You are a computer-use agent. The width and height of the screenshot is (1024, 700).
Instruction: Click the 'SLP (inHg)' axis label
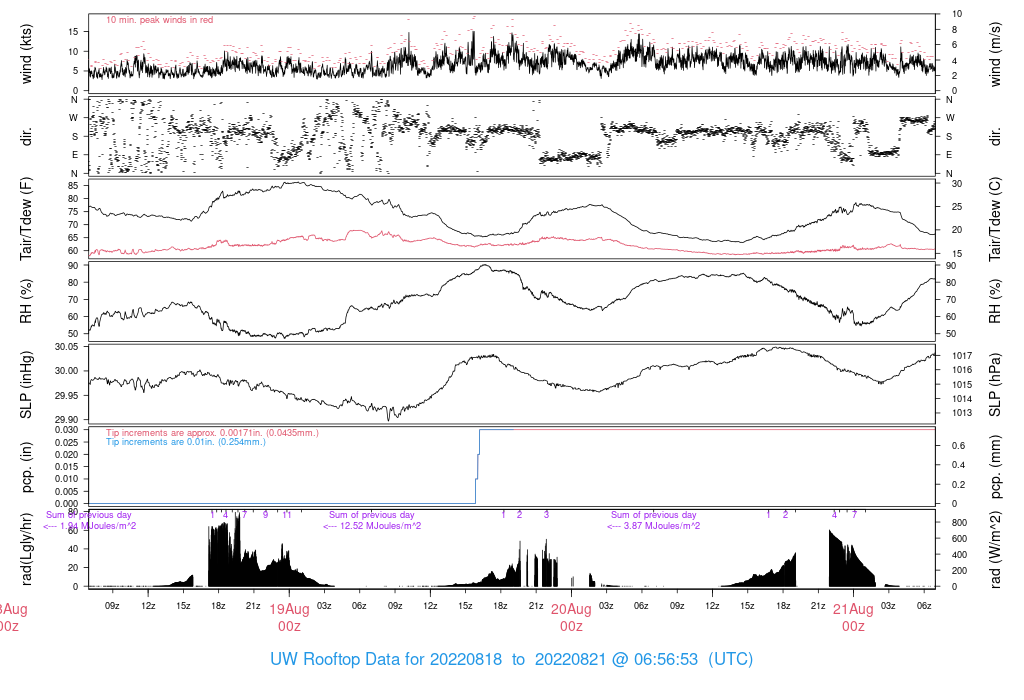[26, 384]
